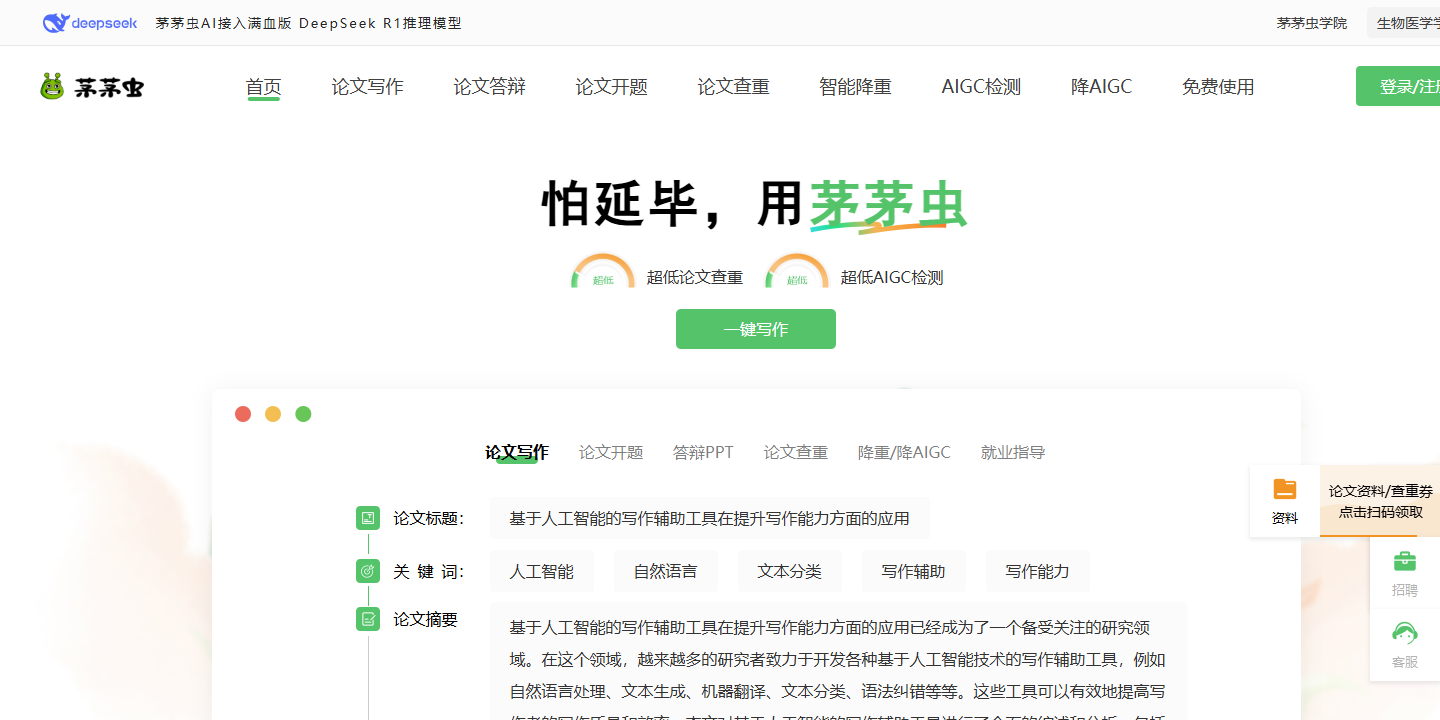
Task: Click the gauge icon for 超低AIGC检测
Action: point(797,271)
